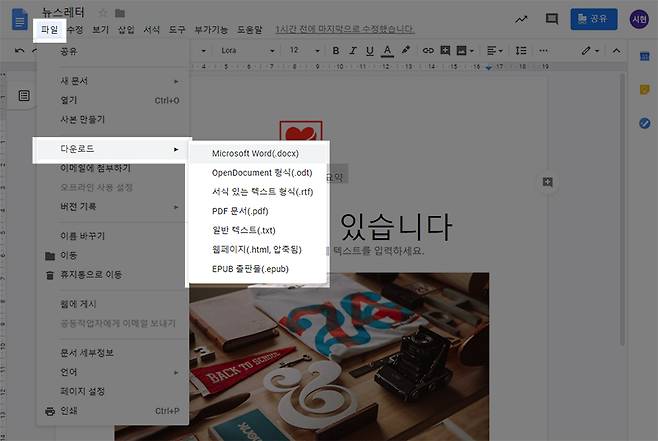Image resolution: width=658 pixels, height=441 pixels.
Task: Open the 보기 menu
Action: tap(100, 29)
